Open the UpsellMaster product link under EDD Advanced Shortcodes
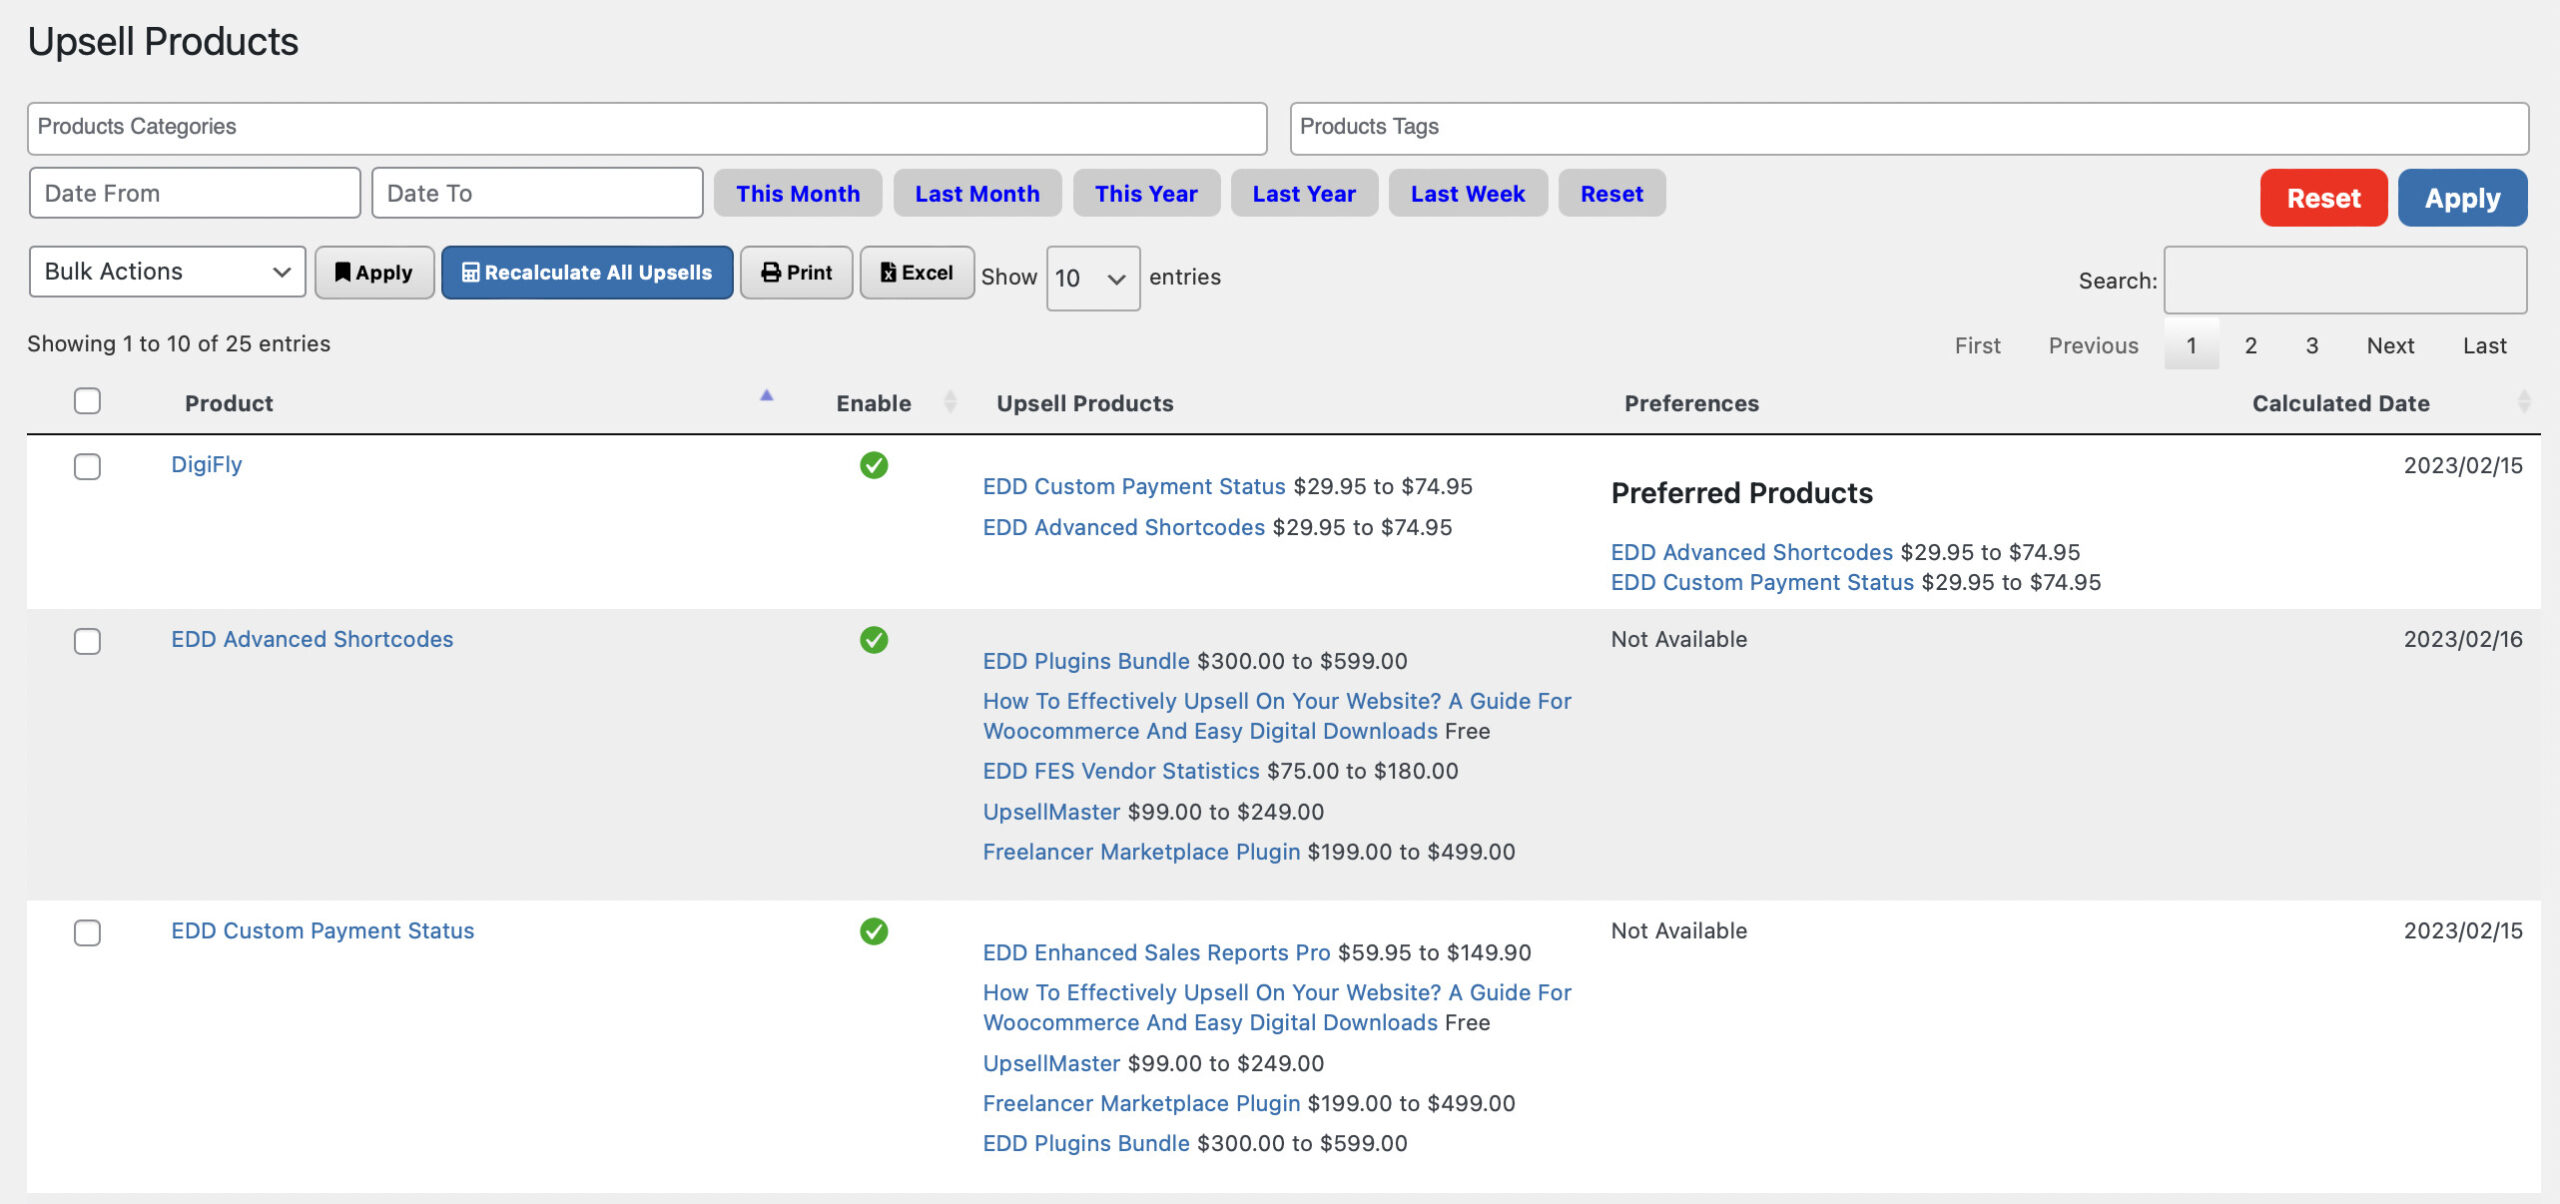 tap(1051, 812)
